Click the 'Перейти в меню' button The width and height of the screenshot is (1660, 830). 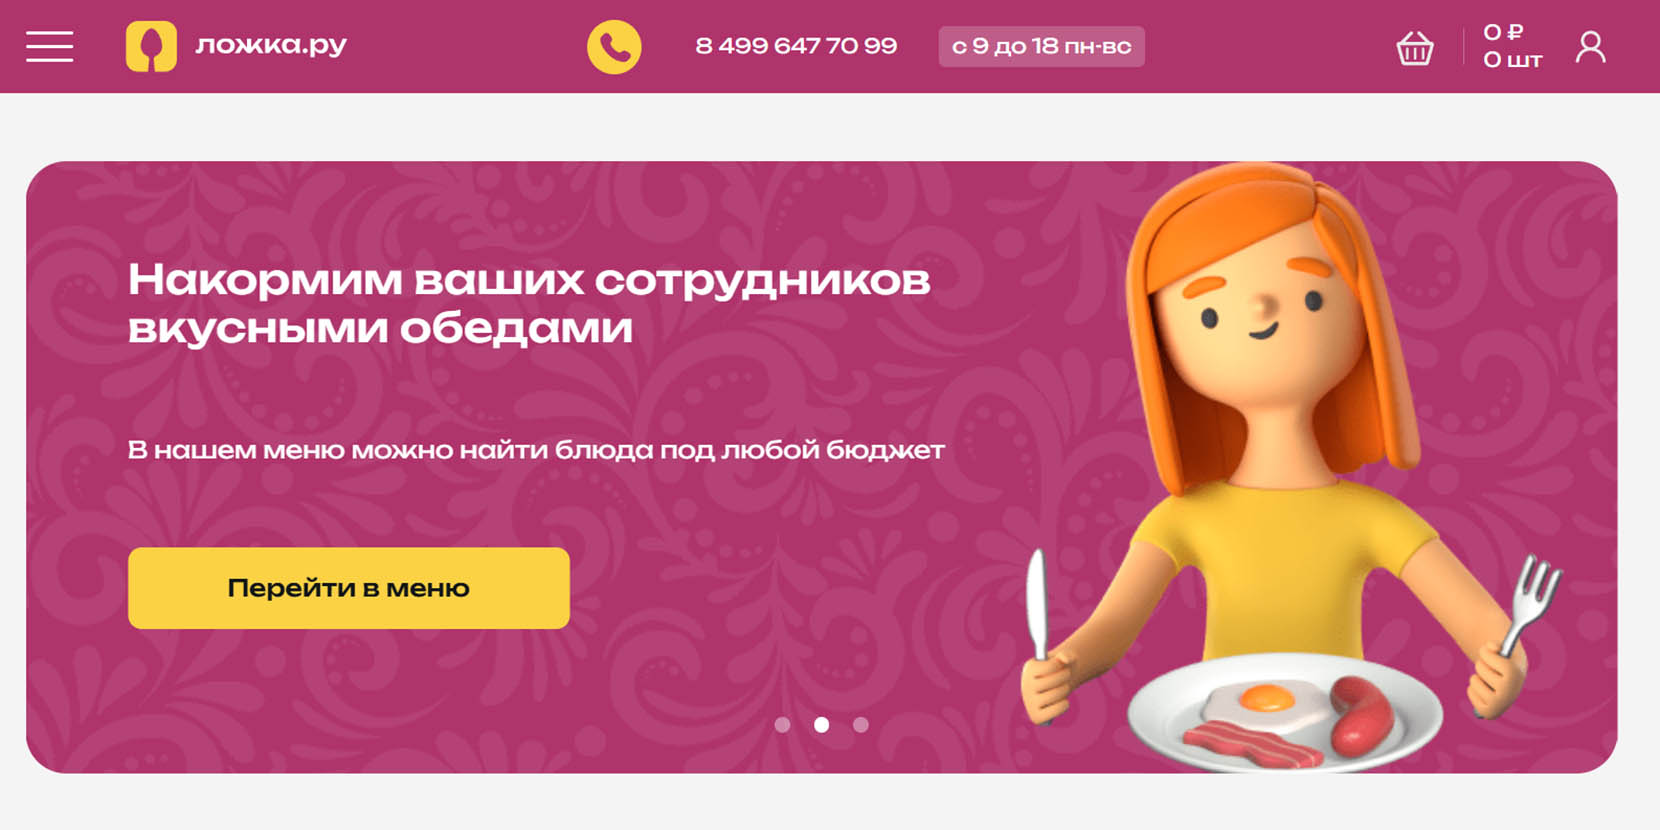pyautogui.click(x=349, y=588)
